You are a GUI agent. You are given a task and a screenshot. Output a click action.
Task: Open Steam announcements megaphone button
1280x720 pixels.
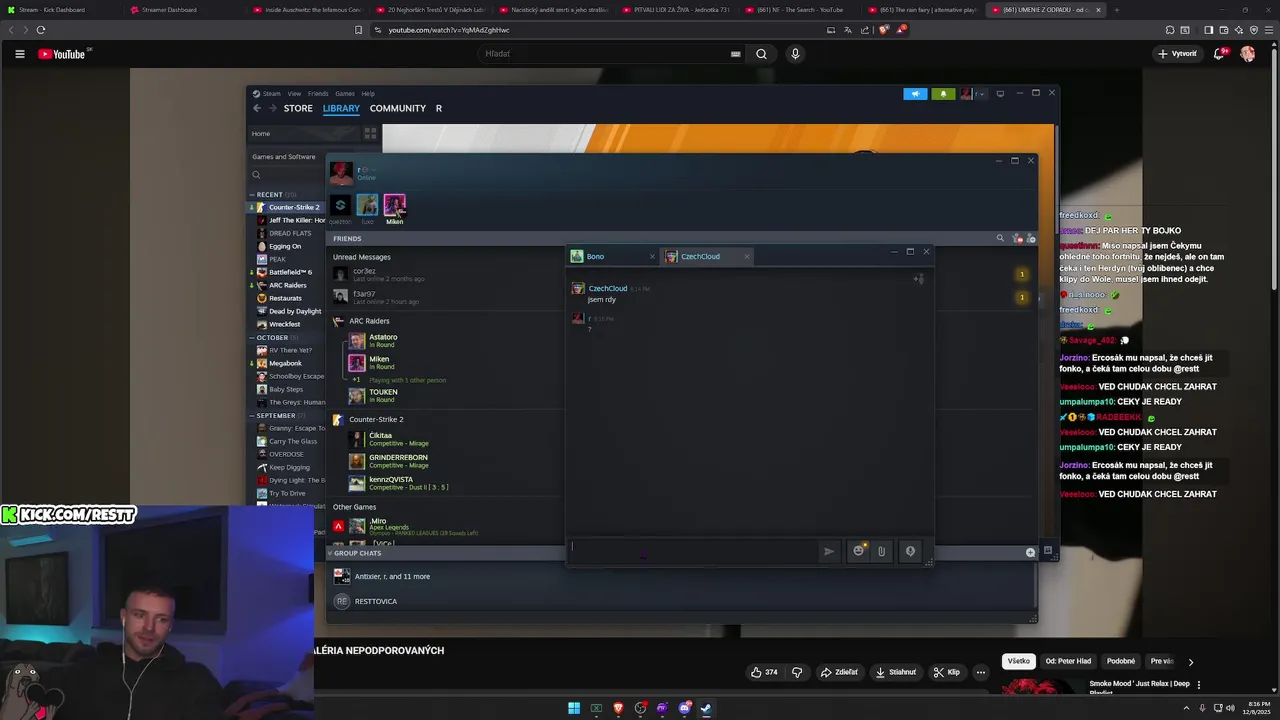pos(915,94)
